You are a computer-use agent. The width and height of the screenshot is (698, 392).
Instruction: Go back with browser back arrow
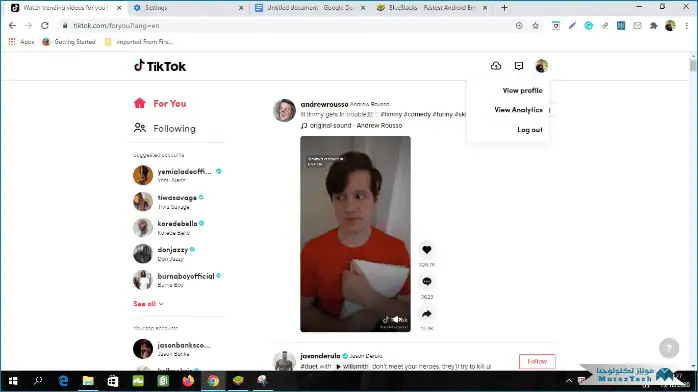[x=12, y=26]
